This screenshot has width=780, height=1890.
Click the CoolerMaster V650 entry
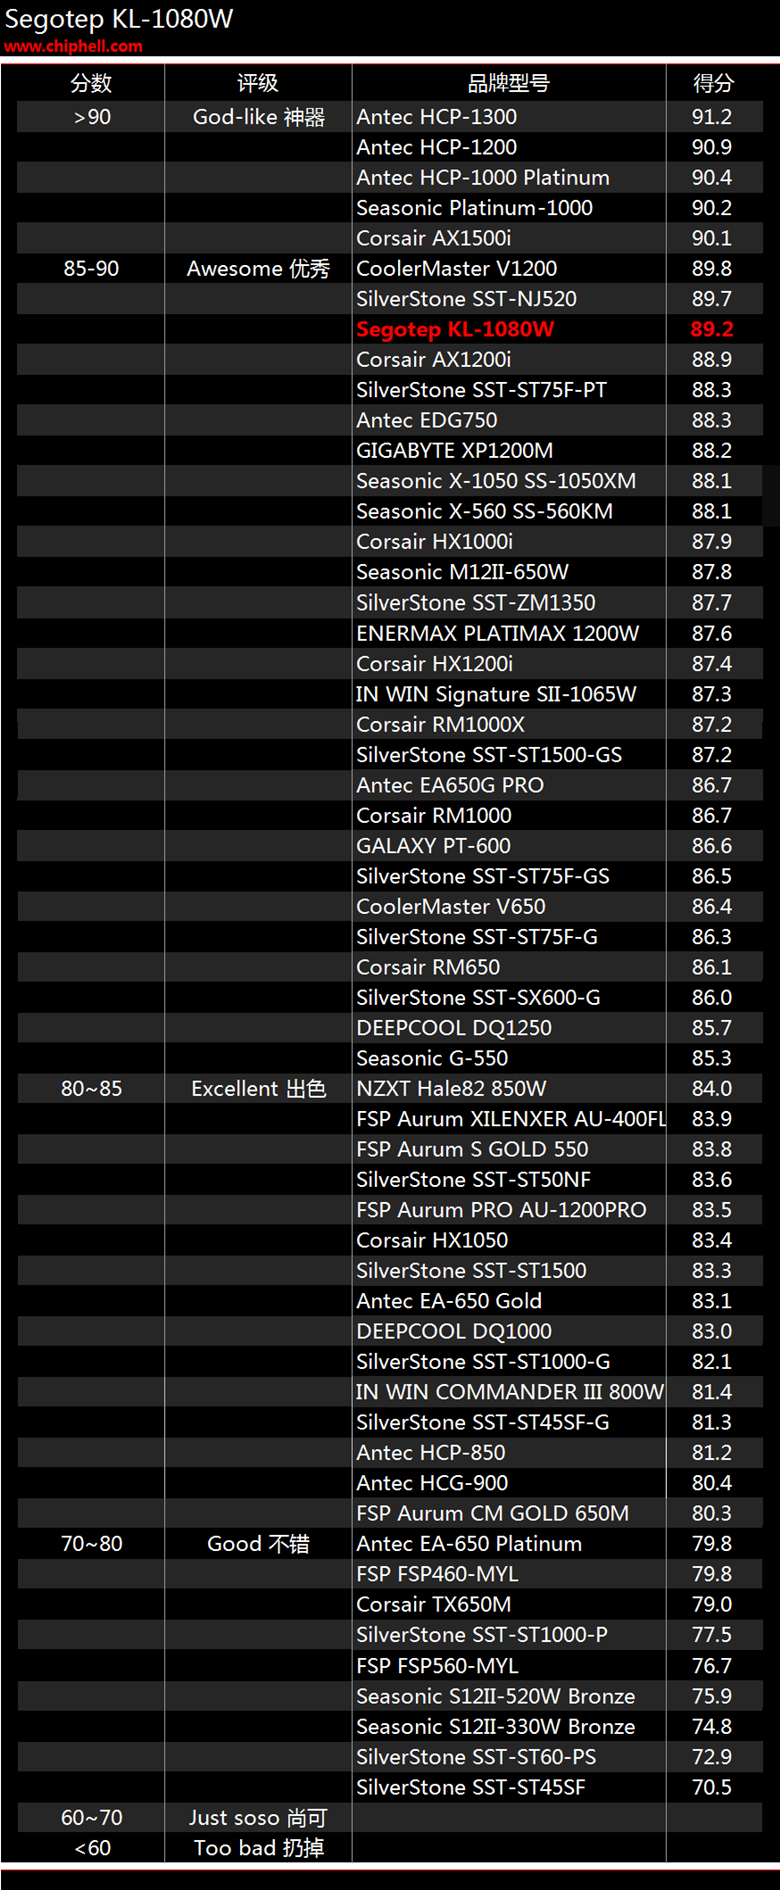451,907
